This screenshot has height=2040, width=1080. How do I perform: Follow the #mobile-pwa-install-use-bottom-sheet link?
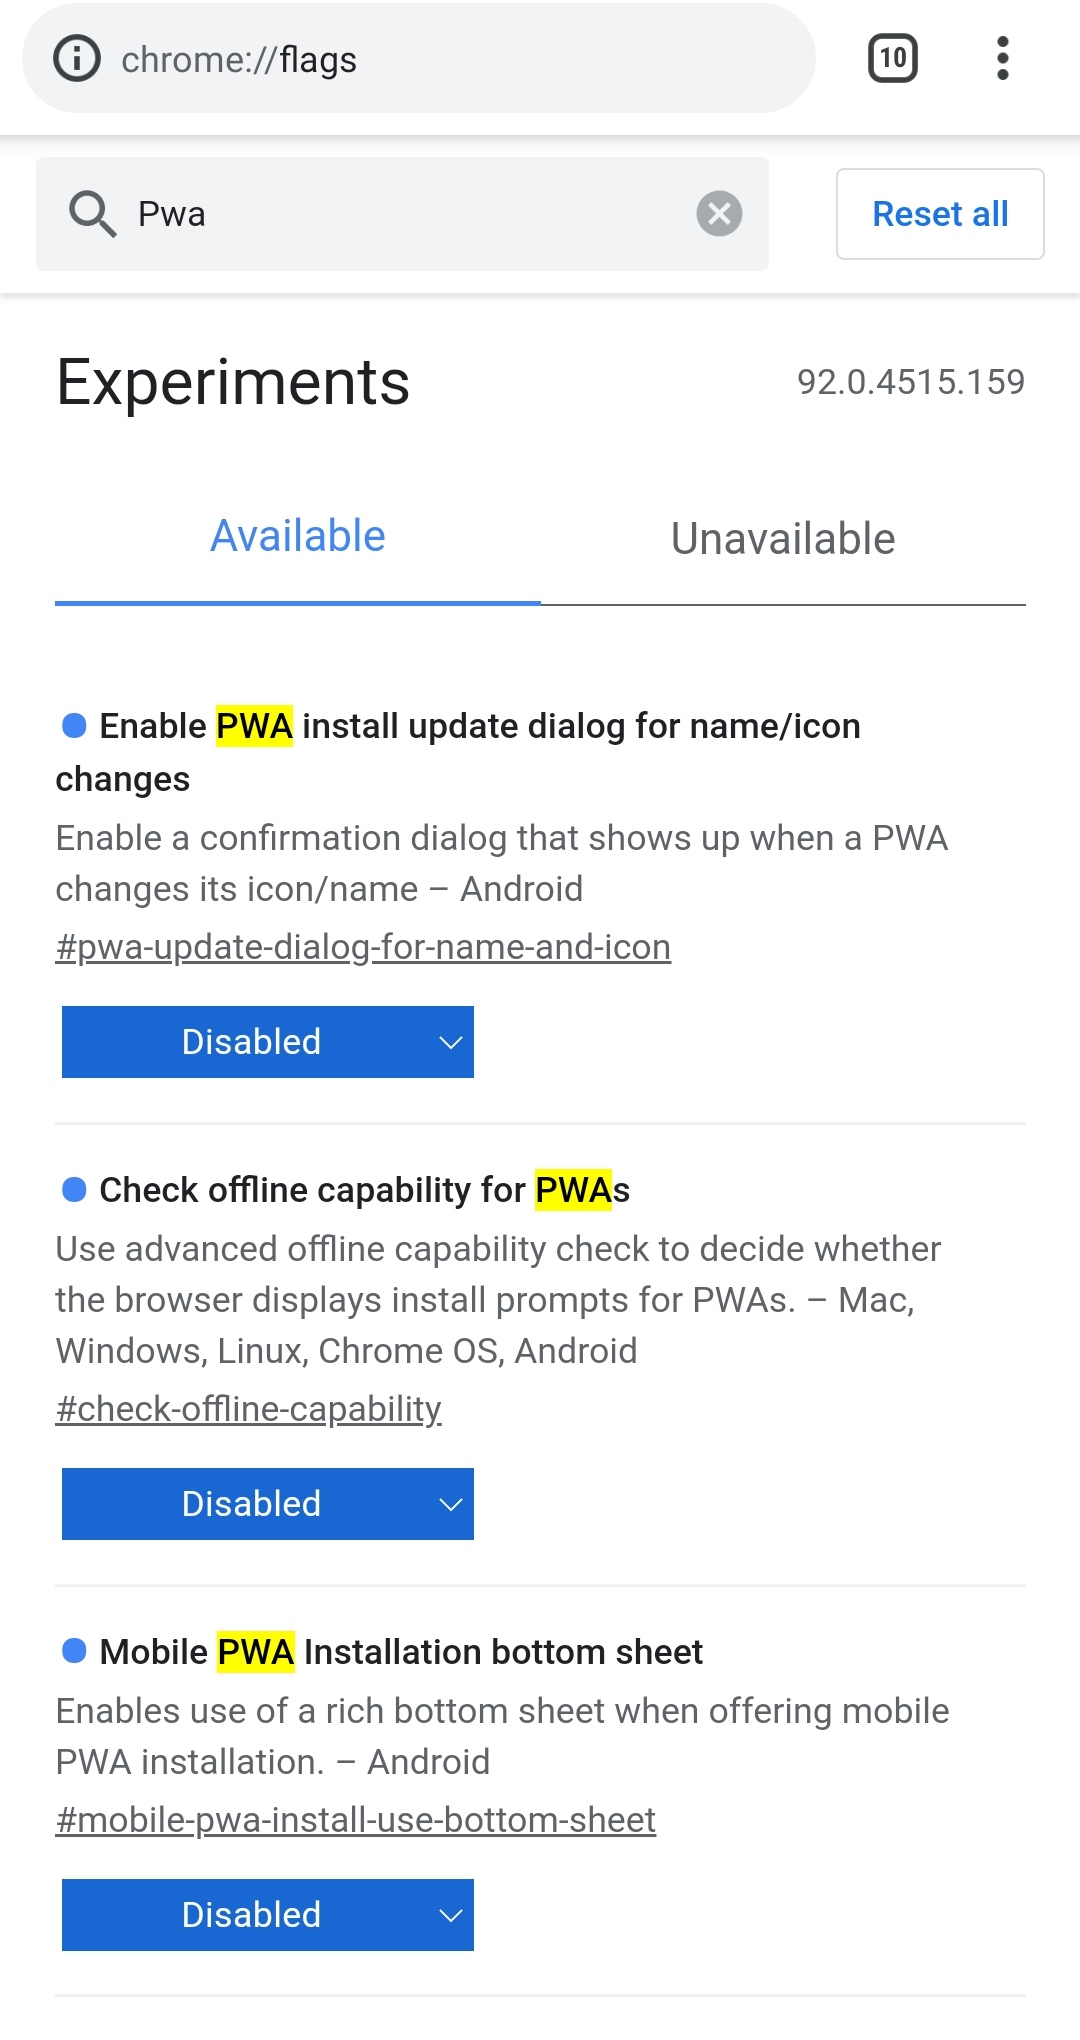355,1820
